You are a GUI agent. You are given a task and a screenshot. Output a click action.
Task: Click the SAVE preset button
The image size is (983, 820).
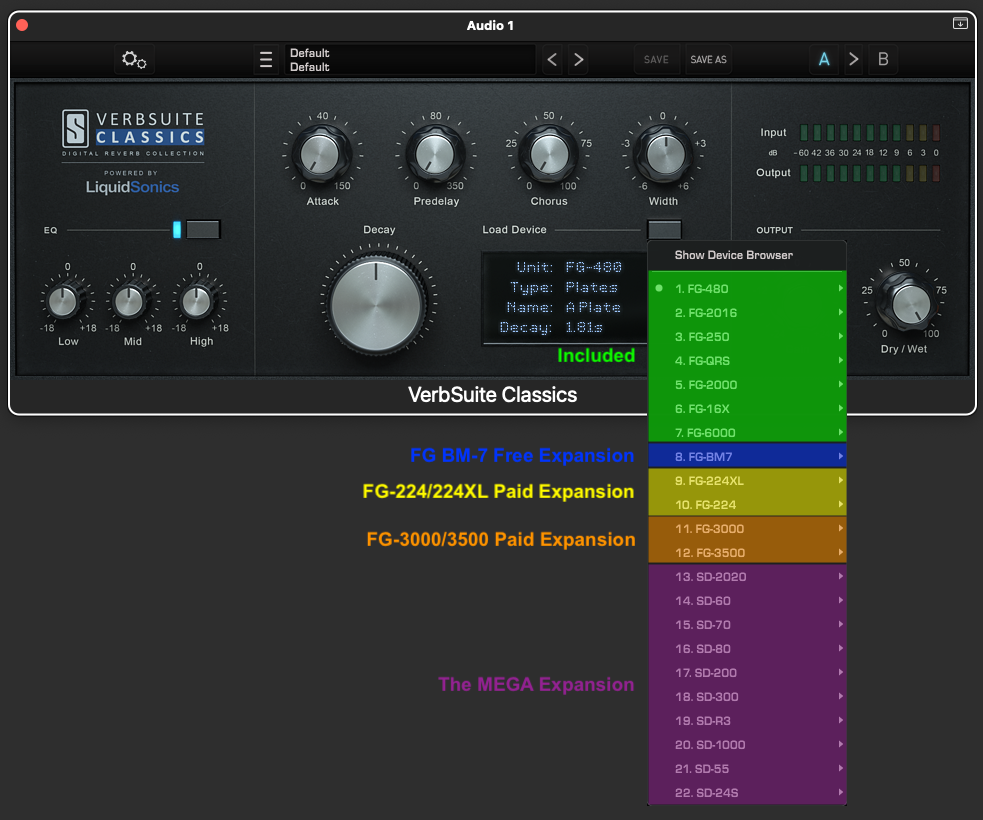[656, 60]
